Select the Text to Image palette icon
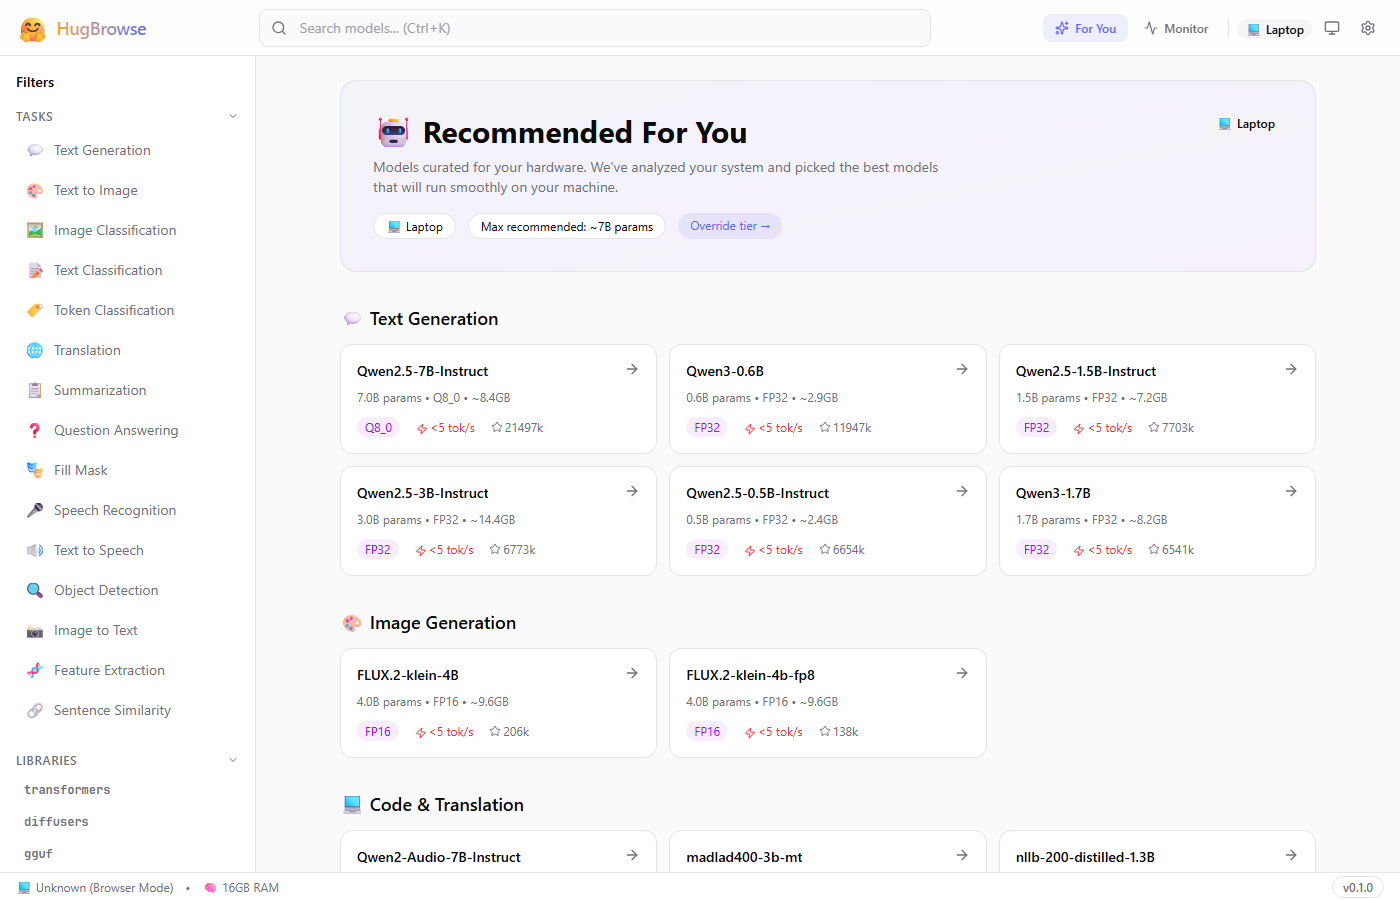1400x900 pixels. (x=33, y=190)
